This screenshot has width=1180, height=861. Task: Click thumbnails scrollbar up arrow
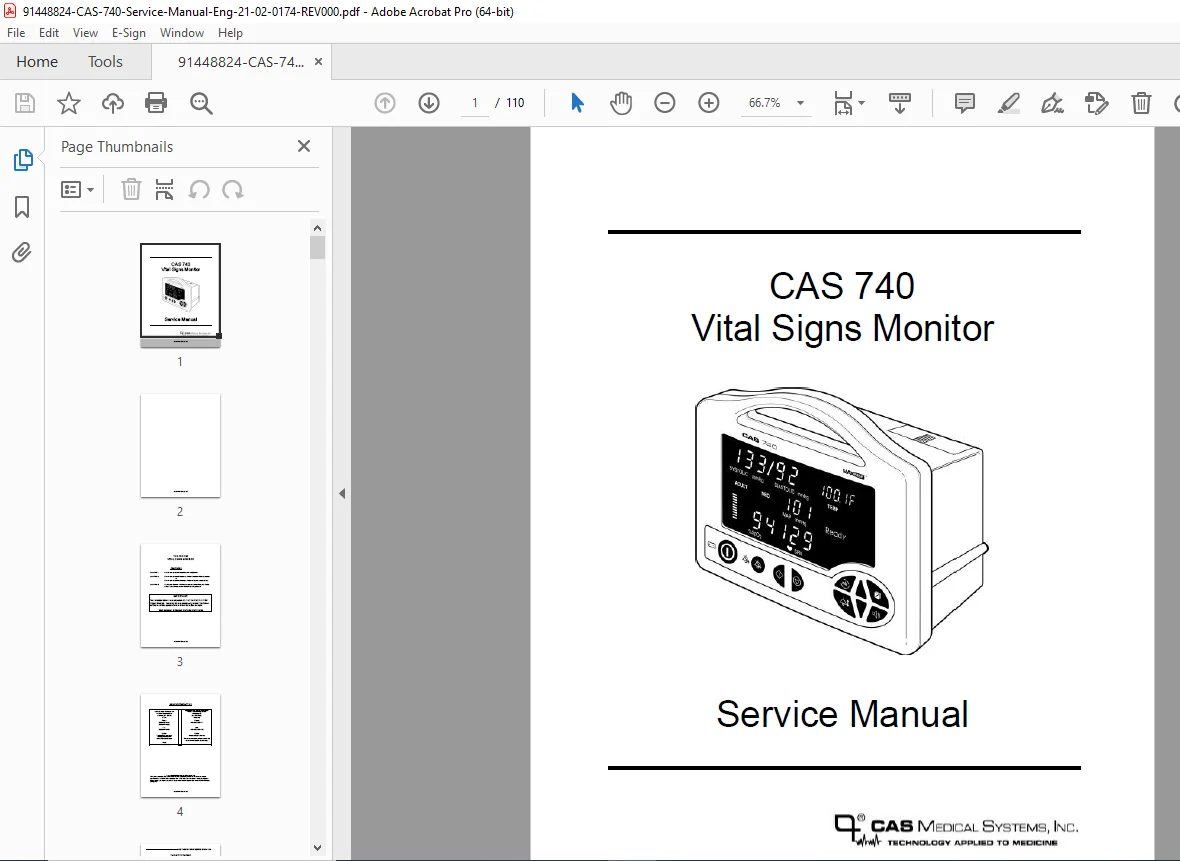[317, 228]
